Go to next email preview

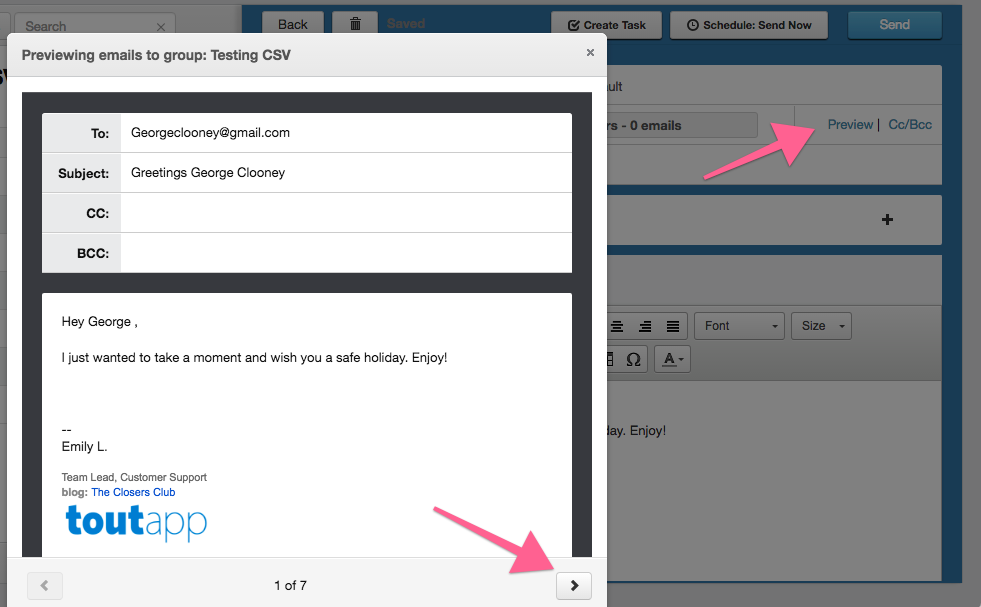tap(574, 586)
